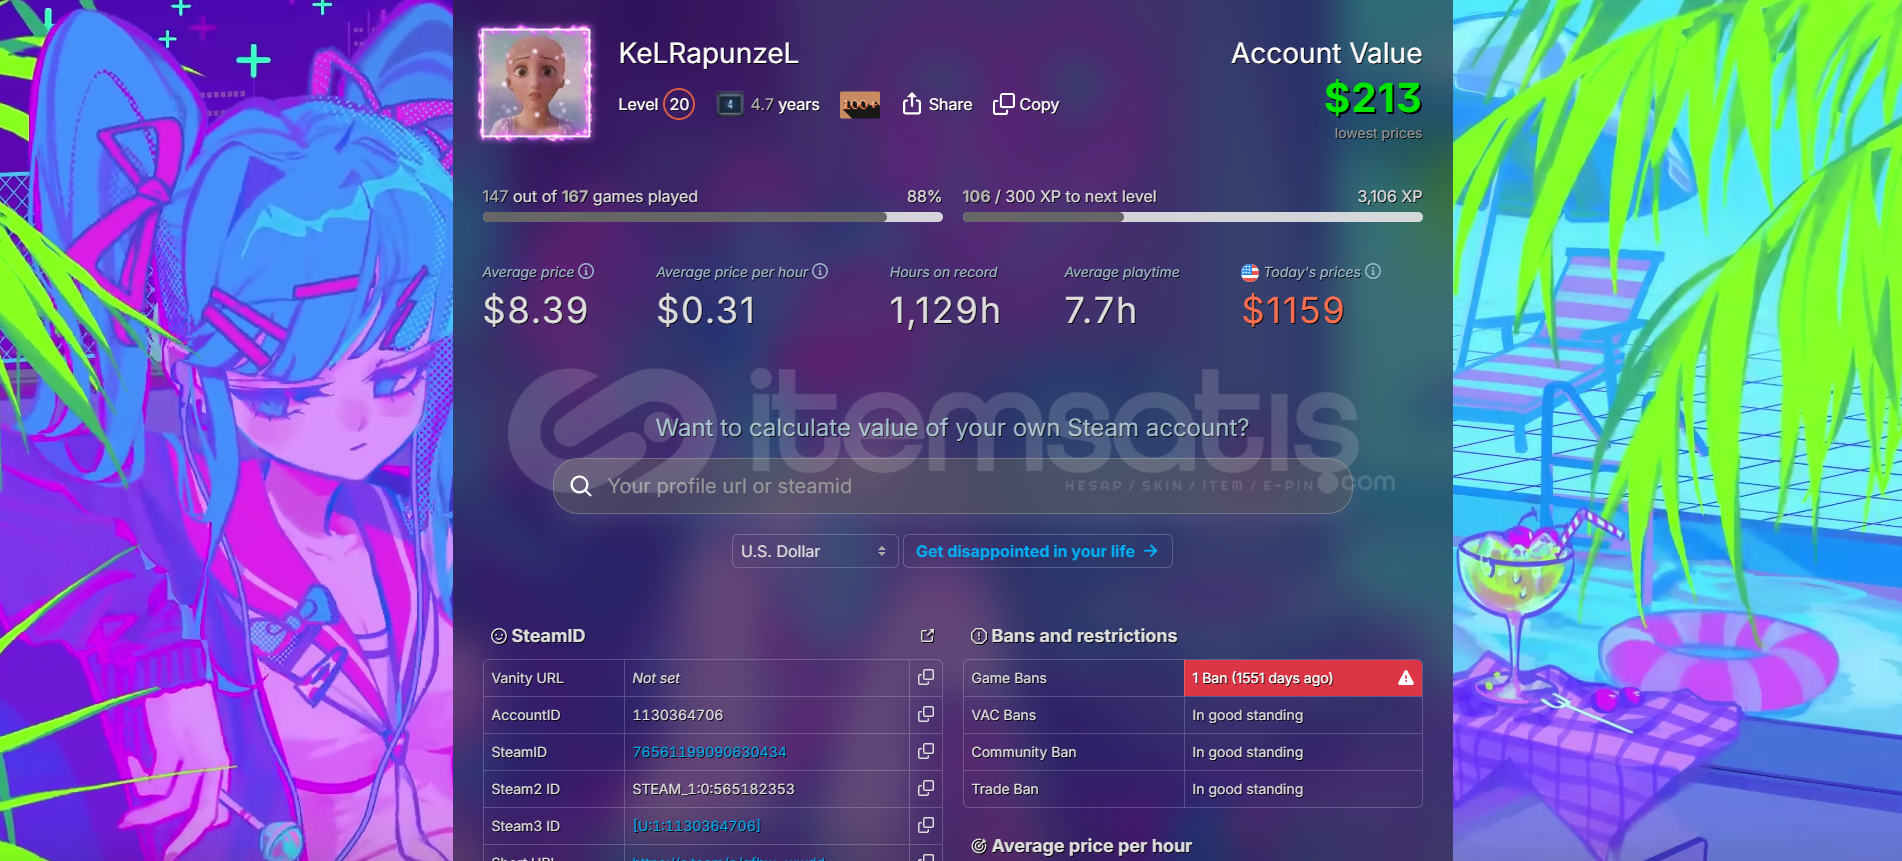This screenshot has height=861, width=1902.
Task: Click Get disappointed in your life button
Action: 1037,551
